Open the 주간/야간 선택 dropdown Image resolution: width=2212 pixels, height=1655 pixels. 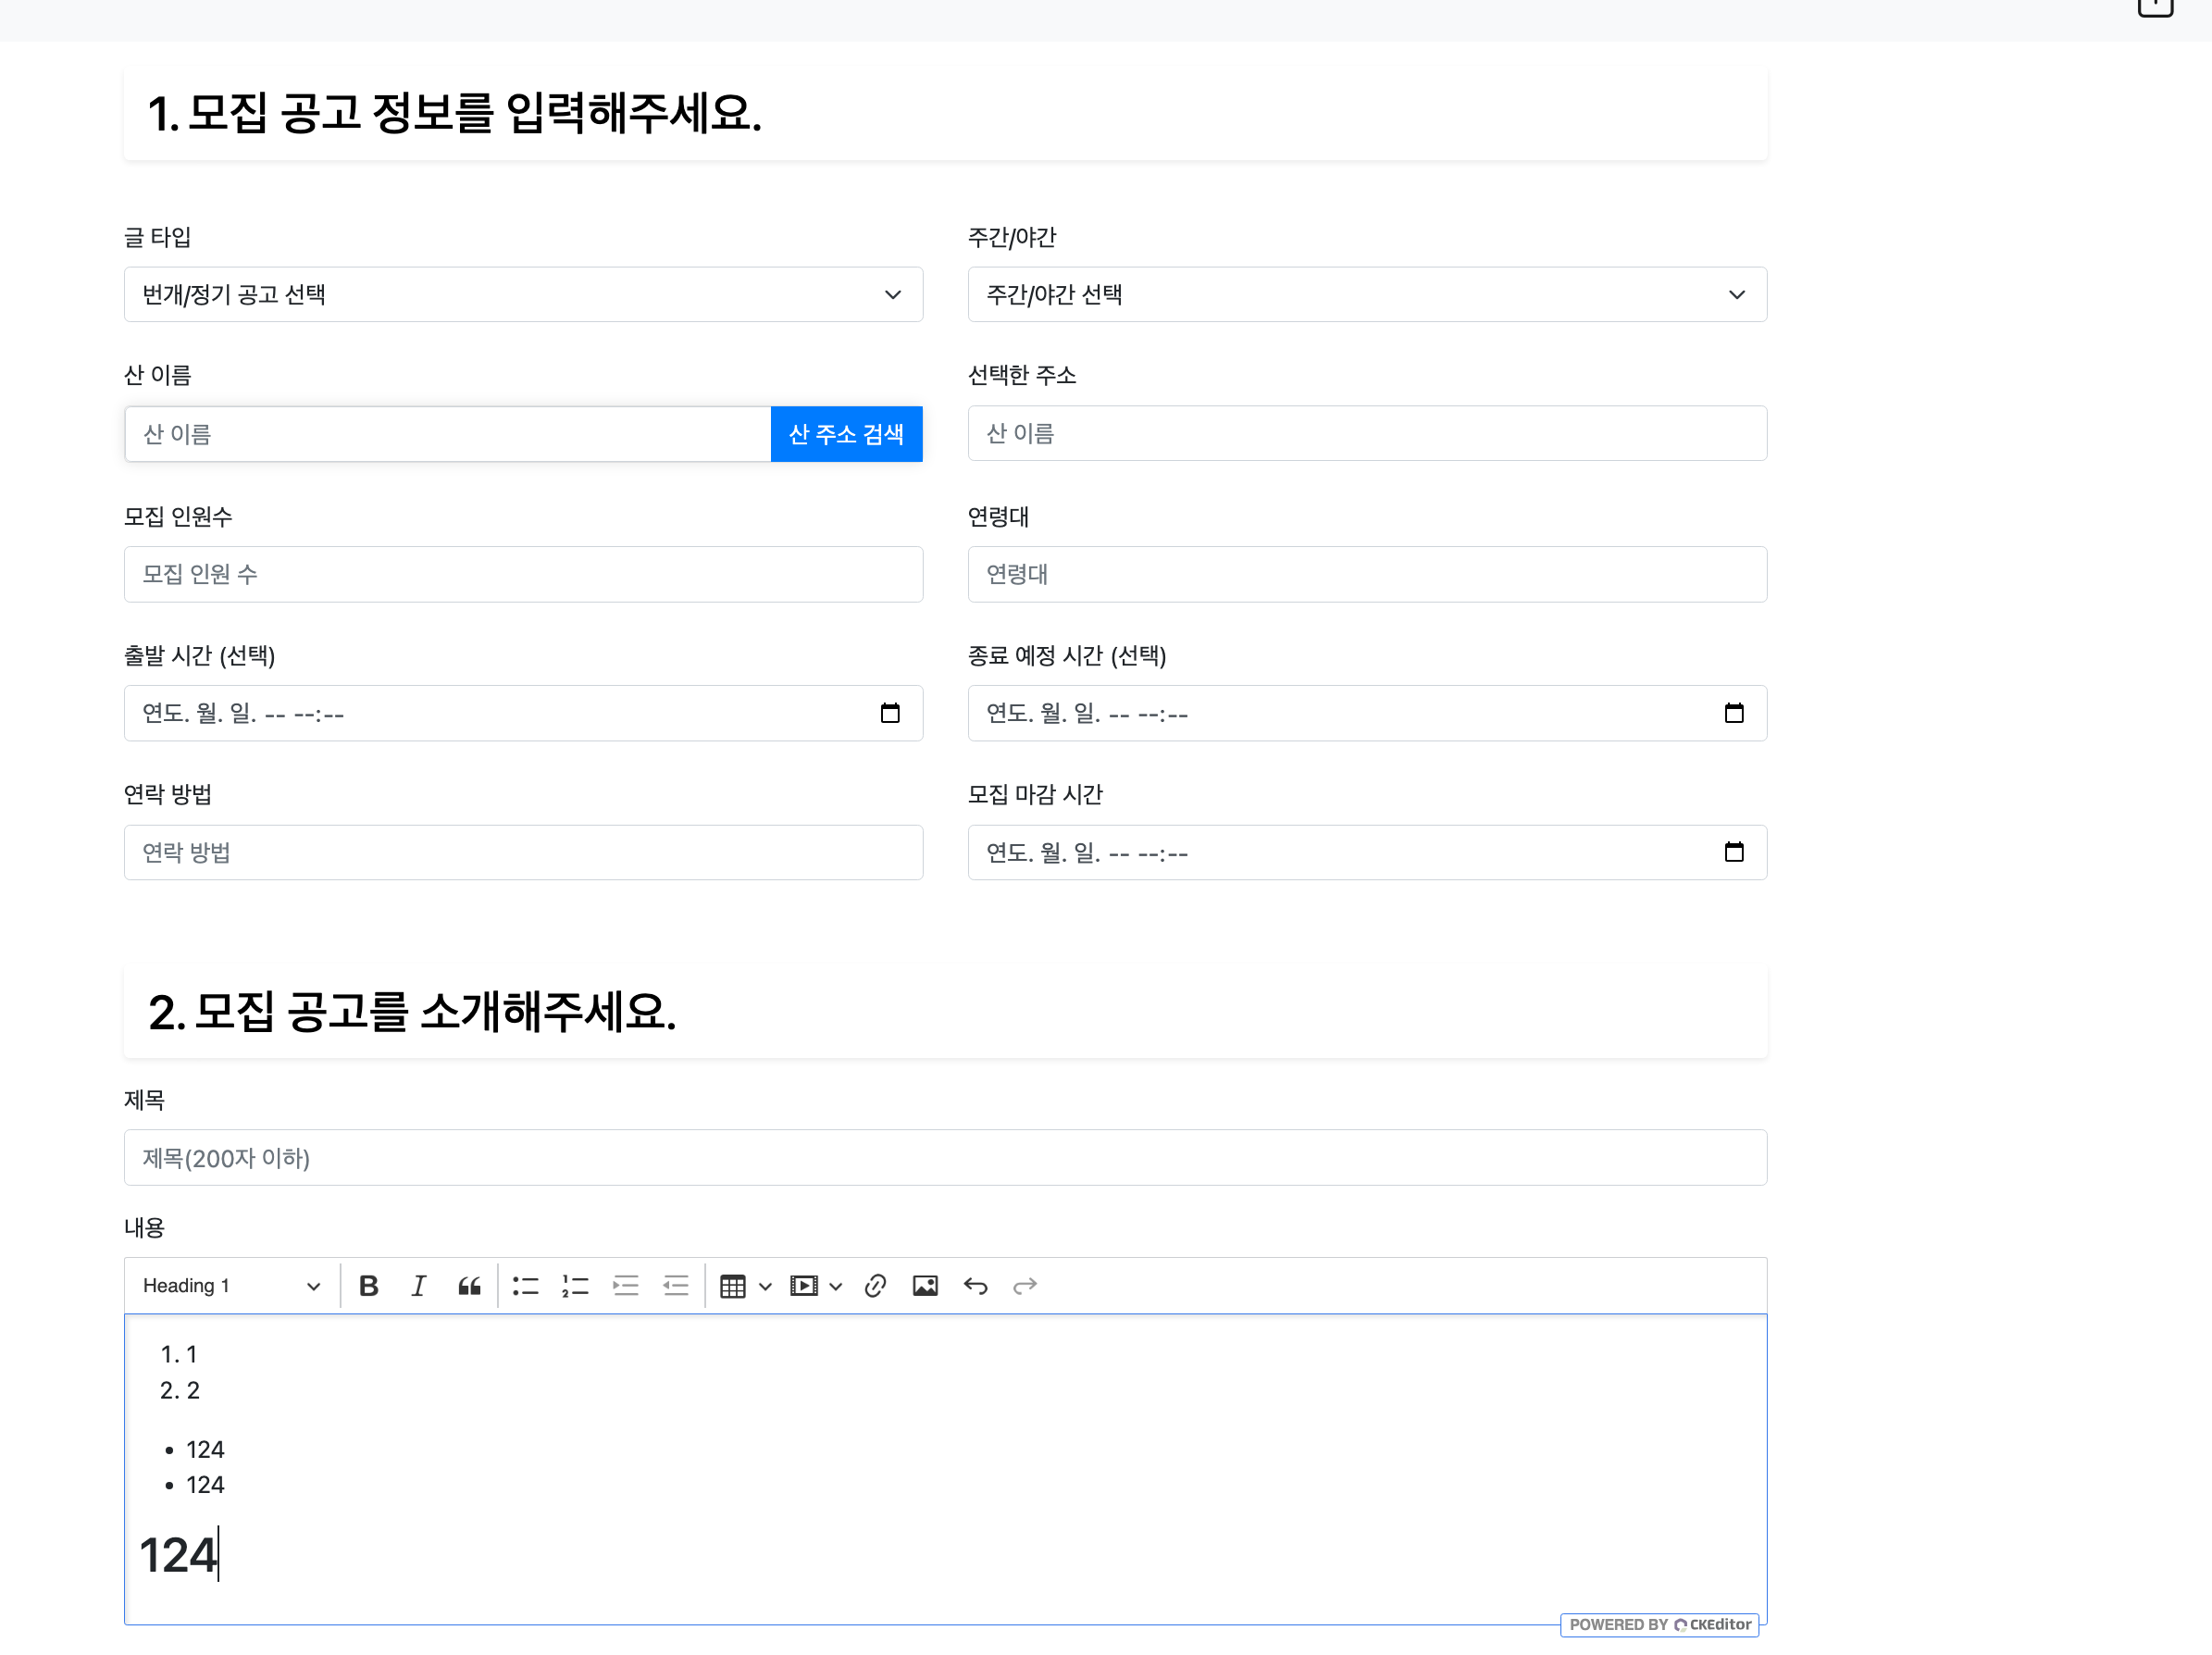point(1366,294)
